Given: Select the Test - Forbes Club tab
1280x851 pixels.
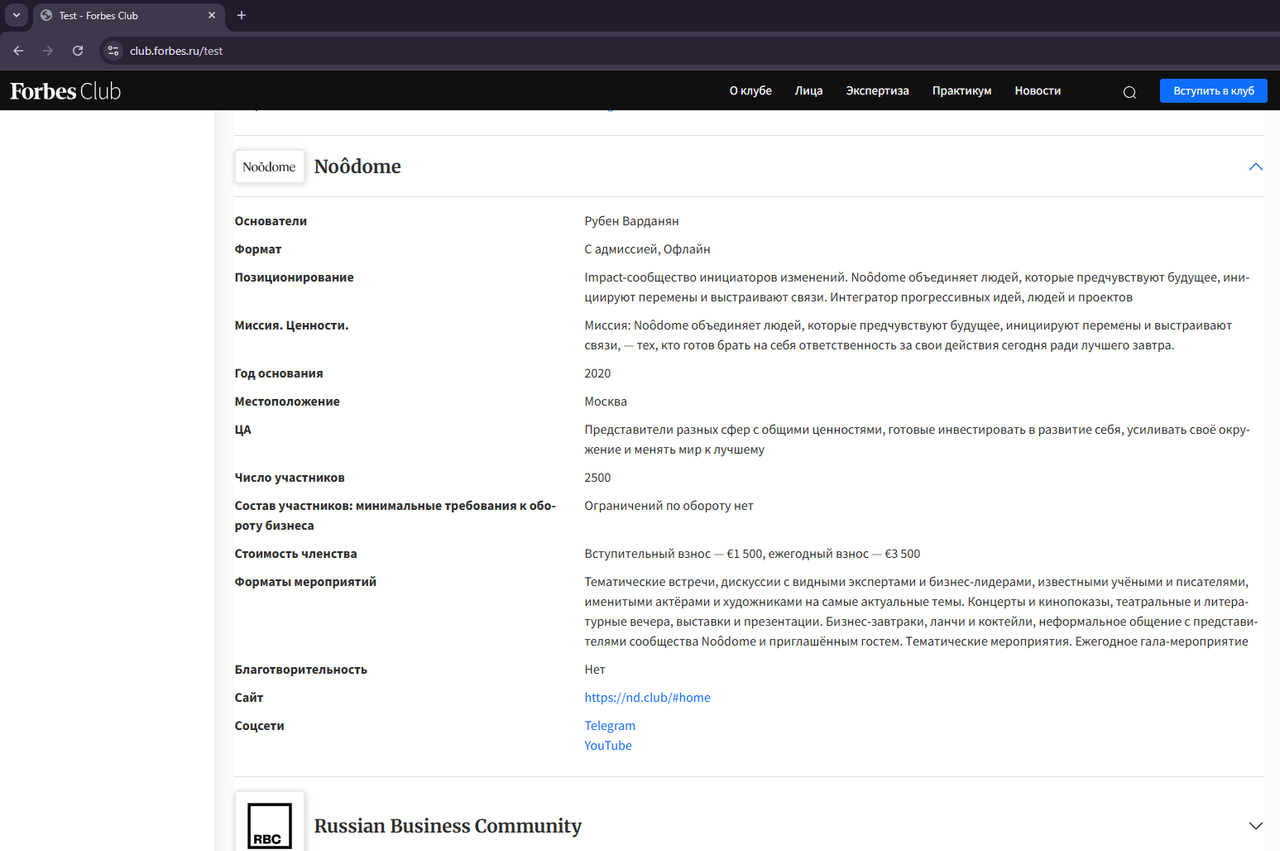Looking at the screenshot, I should coord(129,16).
